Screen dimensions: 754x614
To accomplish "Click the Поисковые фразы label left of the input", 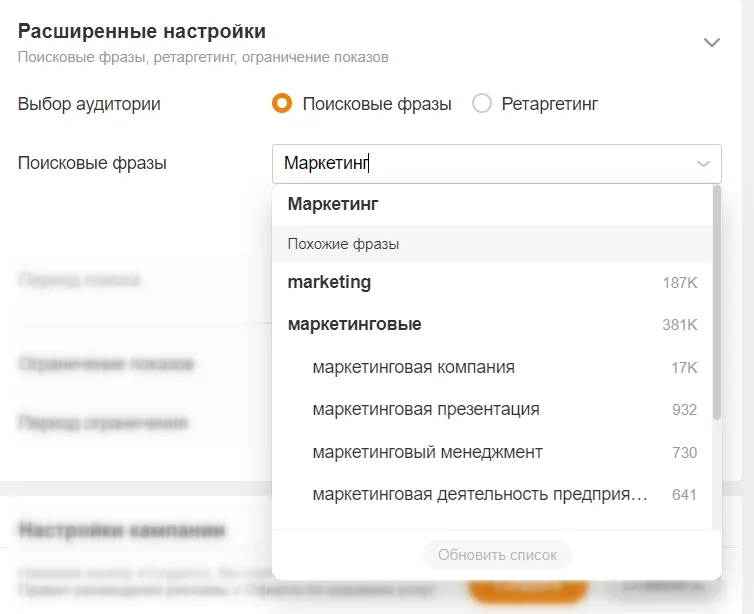I will pos(92,163).
